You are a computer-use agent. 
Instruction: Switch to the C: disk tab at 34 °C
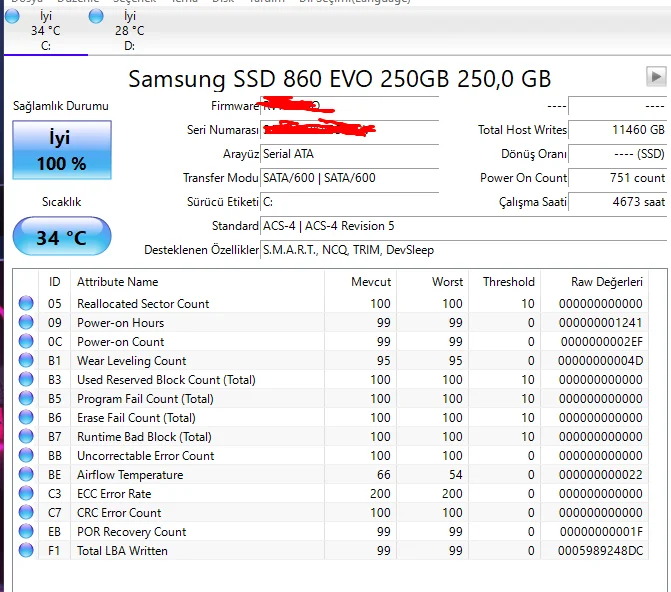46,30
